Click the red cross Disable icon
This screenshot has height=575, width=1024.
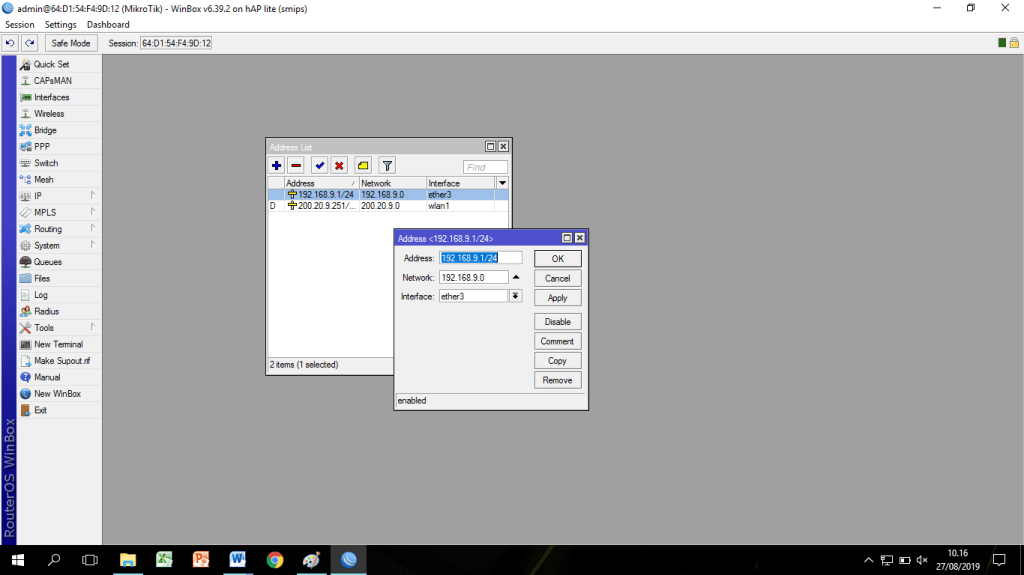[x=339, y=166]
